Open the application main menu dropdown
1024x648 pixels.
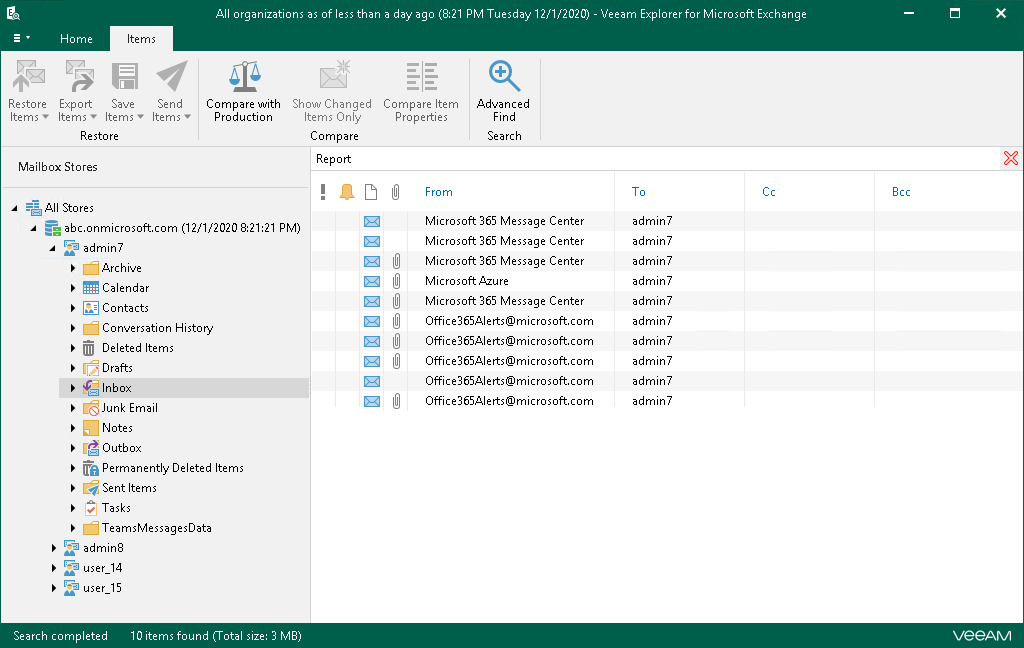21,39
